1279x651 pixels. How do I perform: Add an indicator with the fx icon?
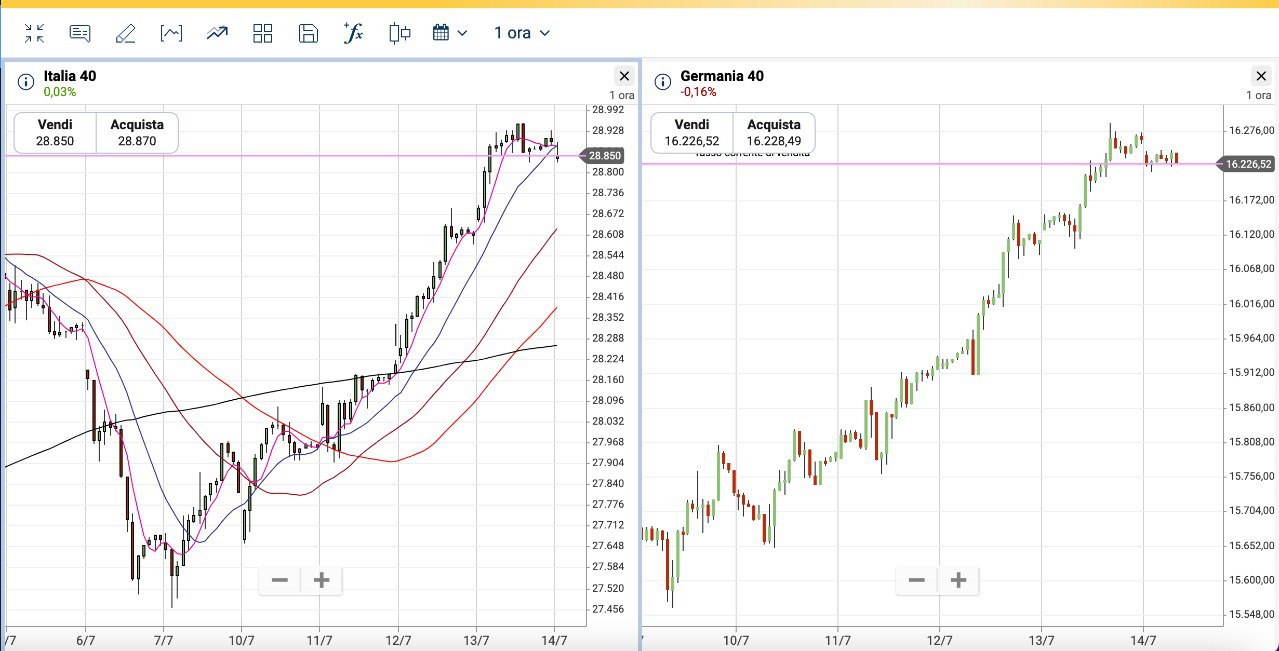tap(353, 33)
